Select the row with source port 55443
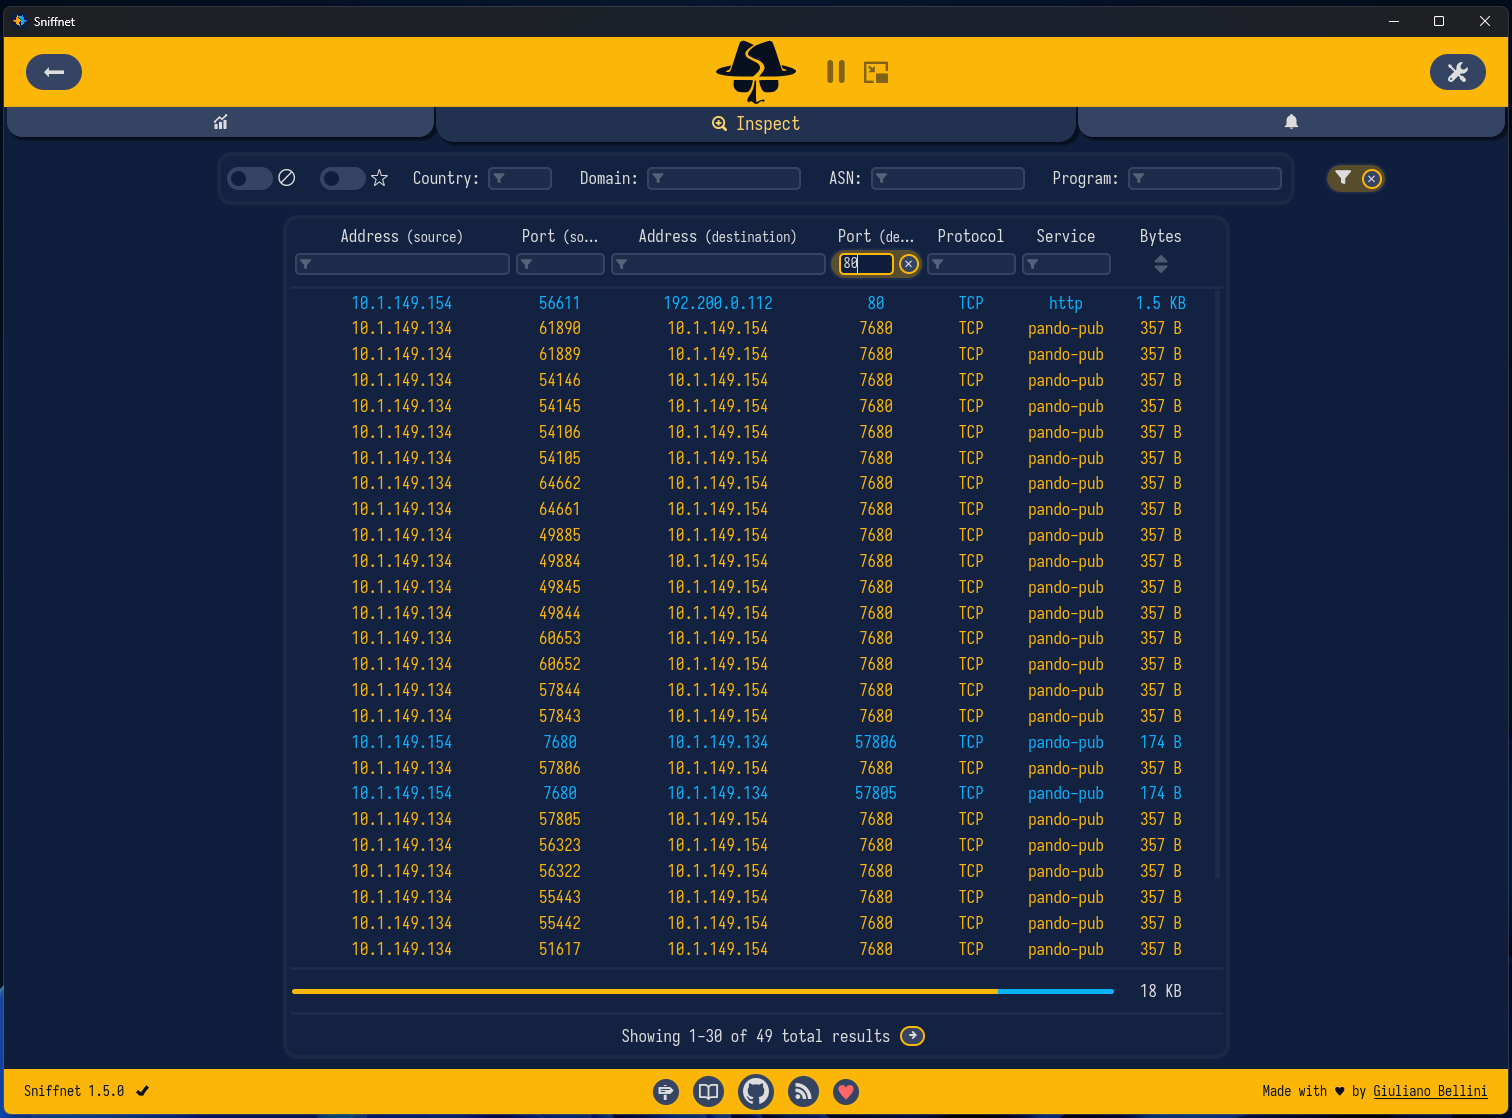 pyautogui.click(x=754, y=897)
